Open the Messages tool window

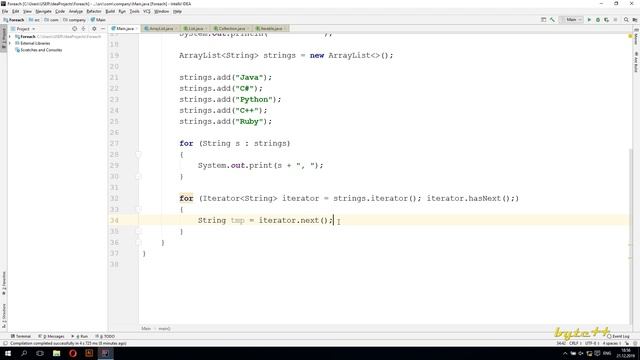(x=51, y=336)
